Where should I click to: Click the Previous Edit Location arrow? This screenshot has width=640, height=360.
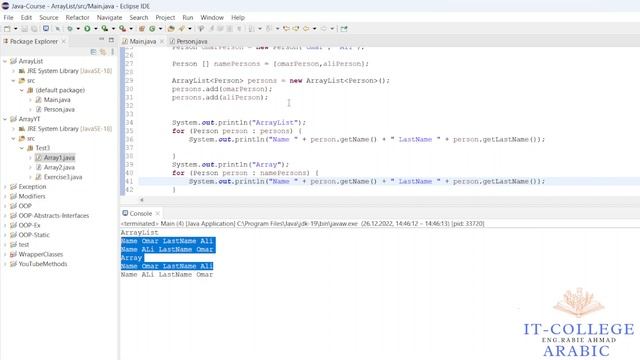pos(286,29)
